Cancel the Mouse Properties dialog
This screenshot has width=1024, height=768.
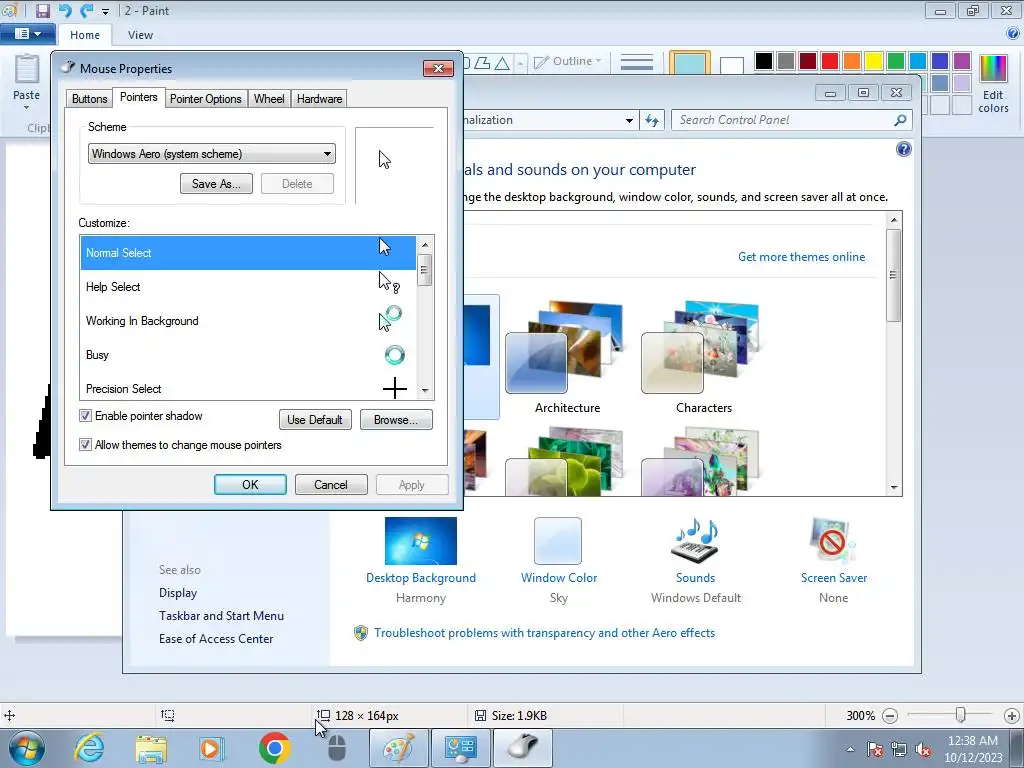coord(331,485)
